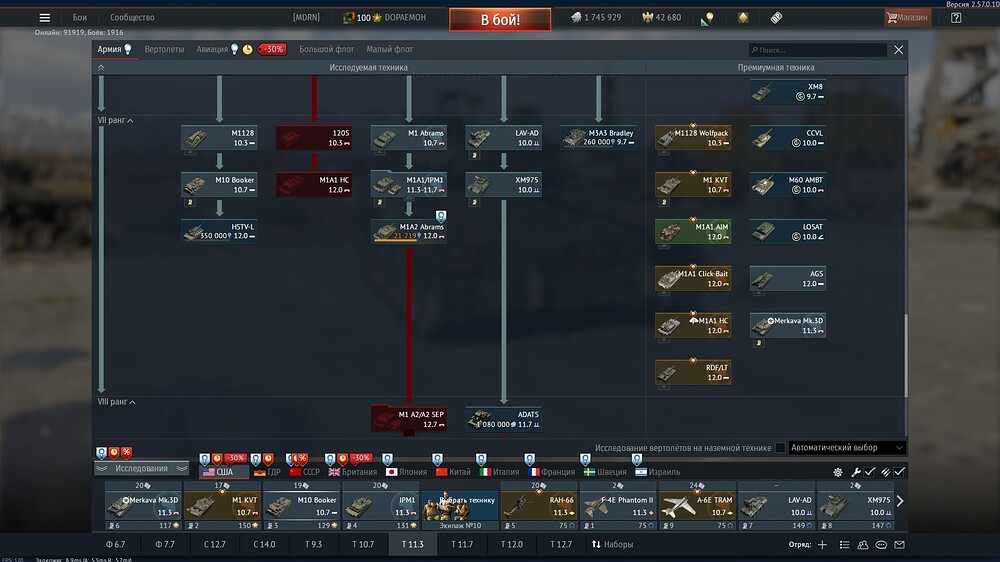This screenshot has height=562, width=1000.
Task: Click the Golden Eagles balance 42 680
Action: coord(662,18)
